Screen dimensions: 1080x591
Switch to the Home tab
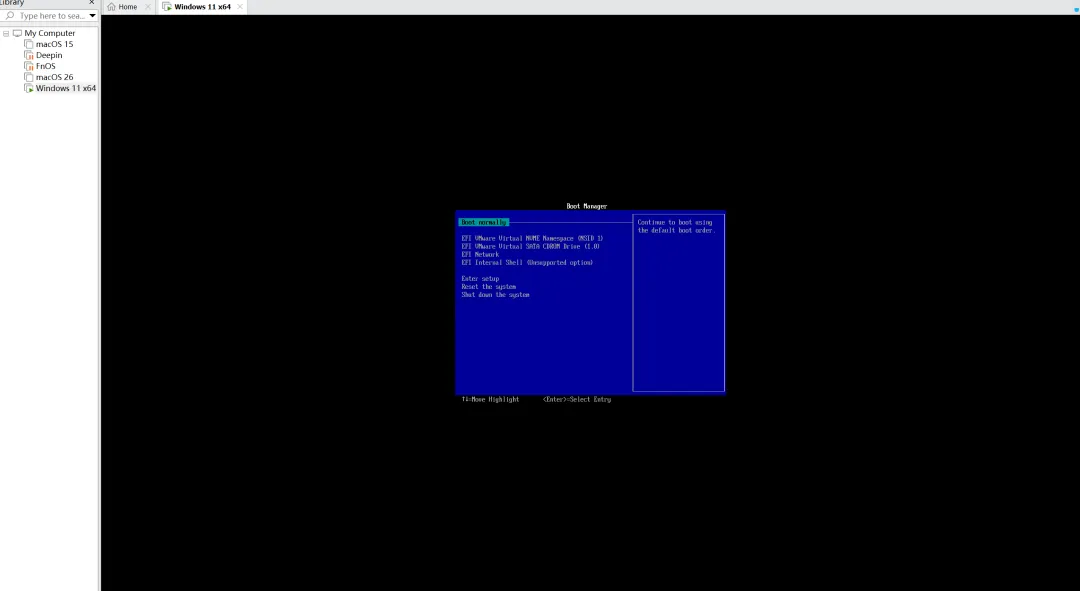pyautogui.click(x=127, y=7)
